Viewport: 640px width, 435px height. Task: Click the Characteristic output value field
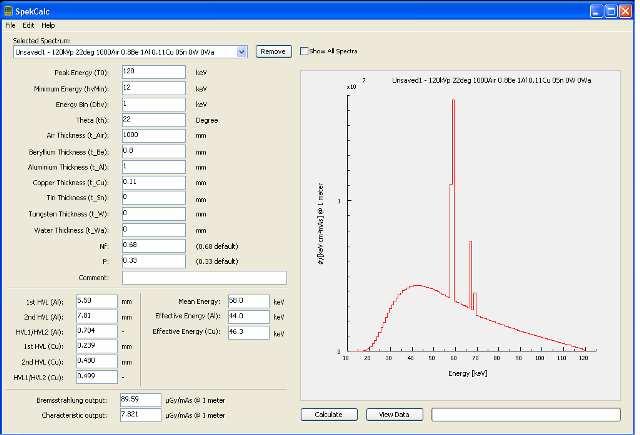tap(141, 415)
